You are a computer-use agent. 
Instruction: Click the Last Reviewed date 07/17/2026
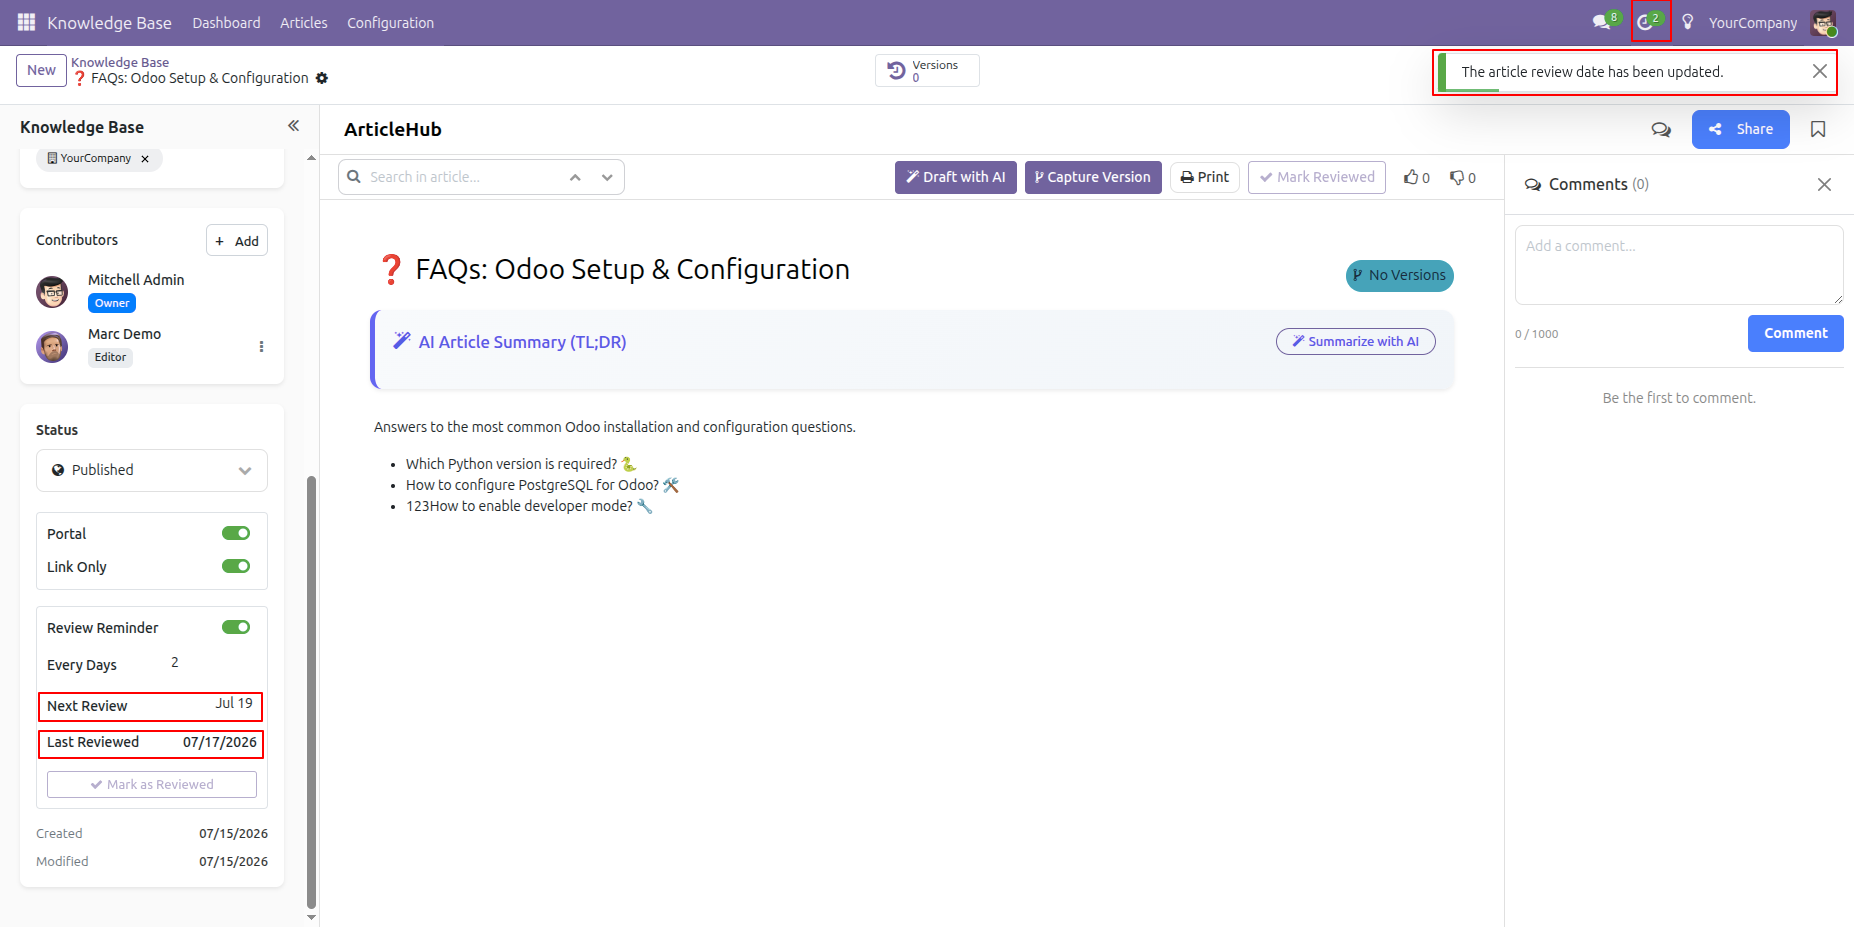pos(220,742)
